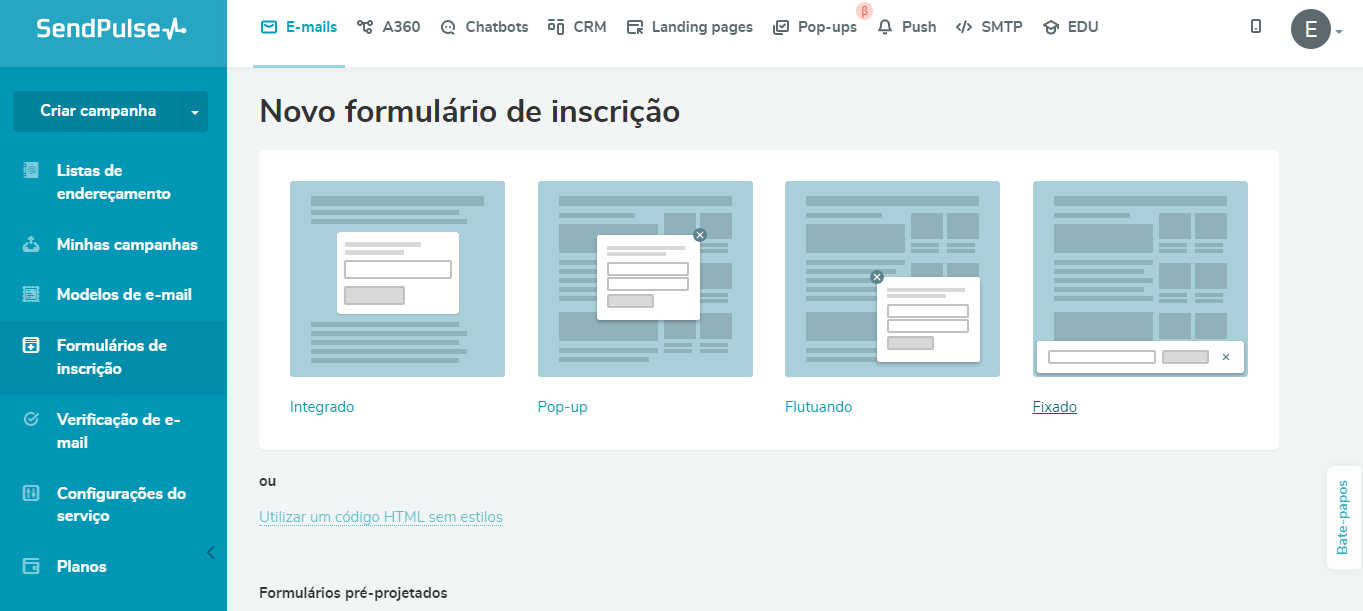This screenshot has height=611, width=1363.
Task: Click the Flutuando link
Action: (x=819, y=407)
